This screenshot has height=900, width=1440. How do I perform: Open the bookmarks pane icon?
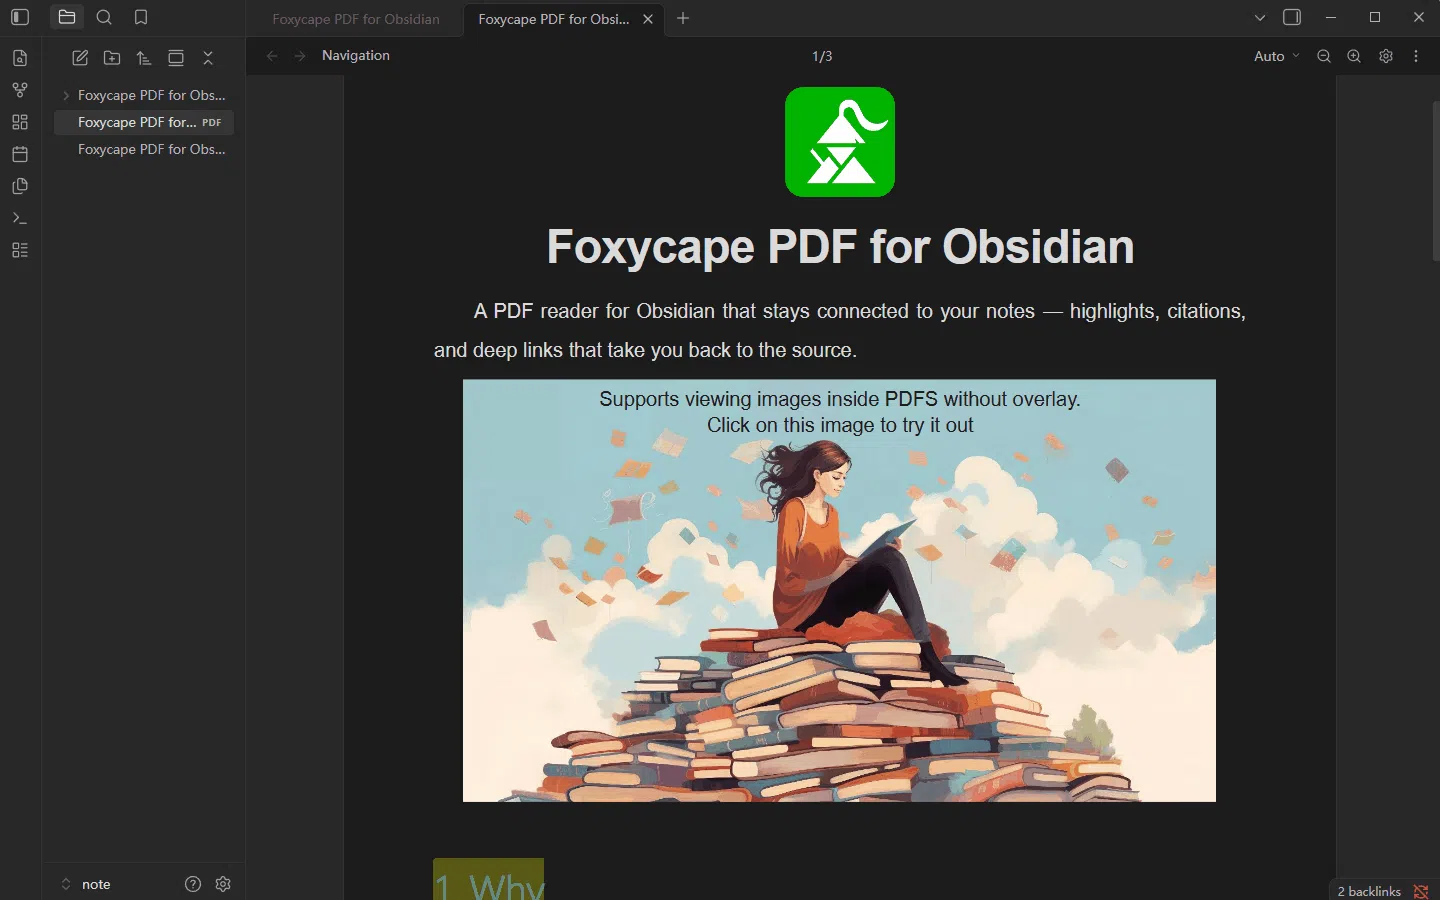click(x=141, y=17)
